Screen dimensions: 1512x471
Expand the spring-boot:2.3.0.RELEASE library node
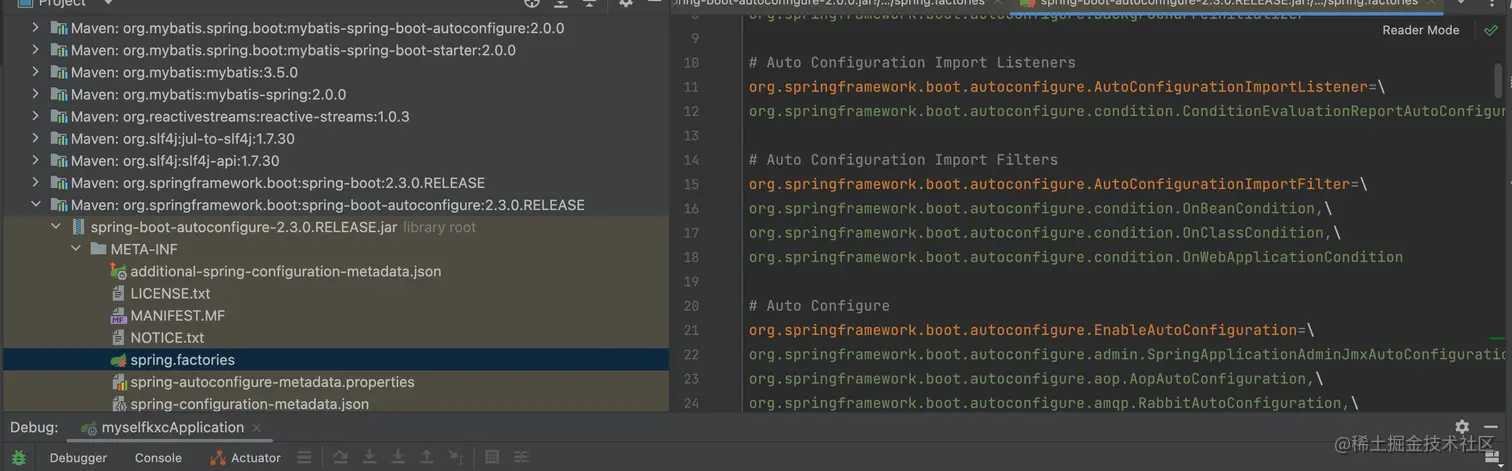point(35,183)
